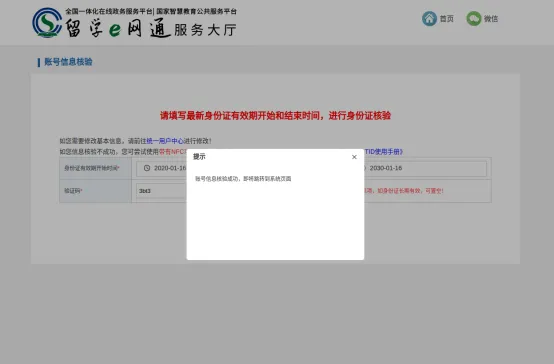Click the 首页 text label

447,19
